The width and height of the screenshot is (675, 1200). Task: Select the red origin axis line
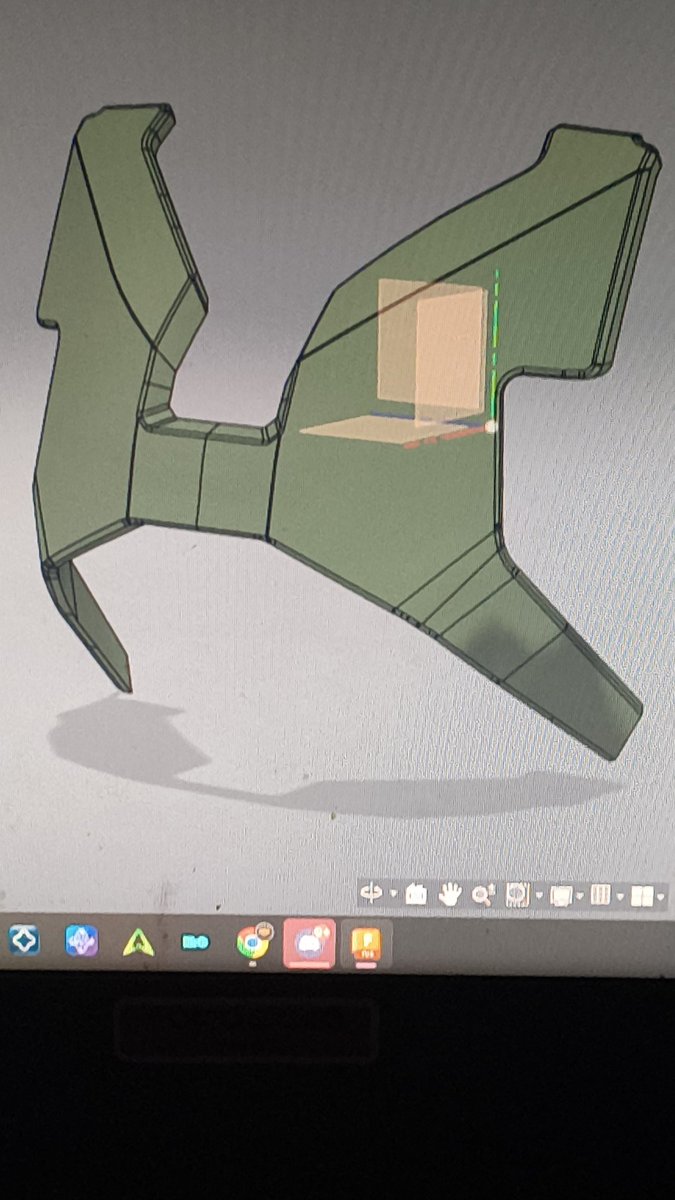point(445,437)
